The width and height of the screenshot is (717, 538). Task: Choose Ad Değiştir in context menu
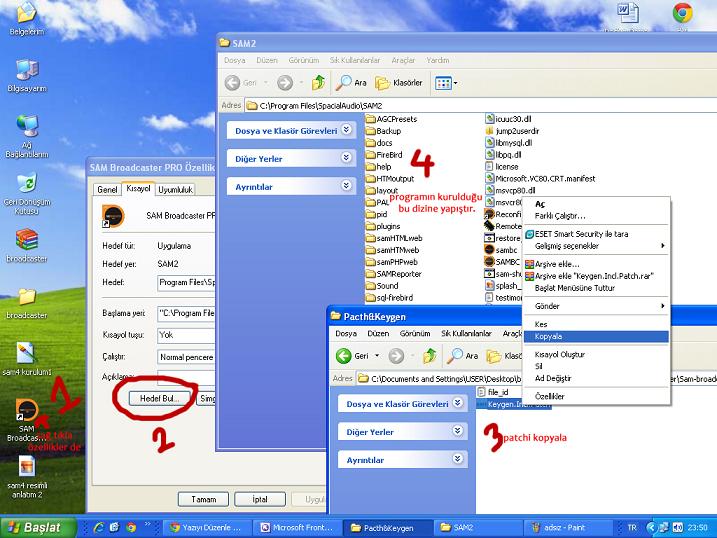pyautogui.click(x=597, y=378)
